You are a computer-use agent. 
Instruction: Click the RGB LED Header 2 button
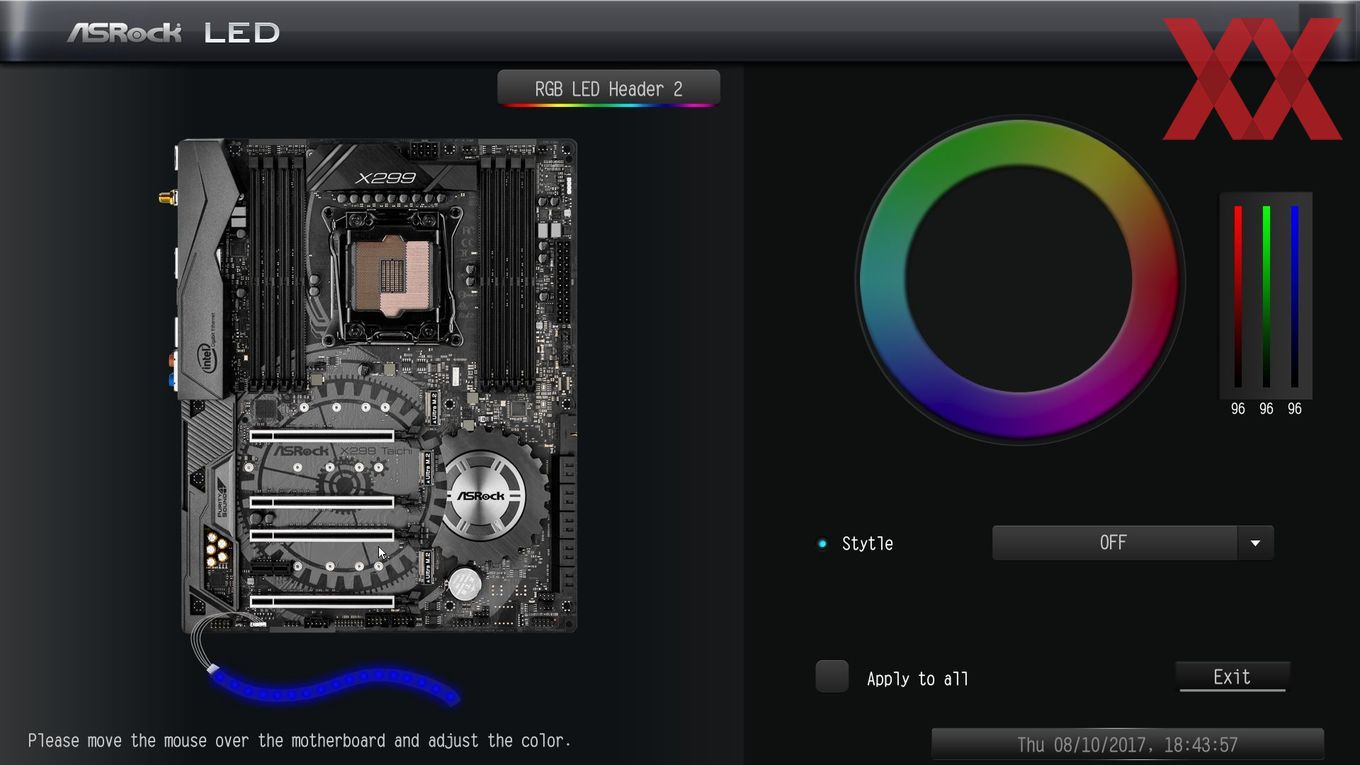608,89
